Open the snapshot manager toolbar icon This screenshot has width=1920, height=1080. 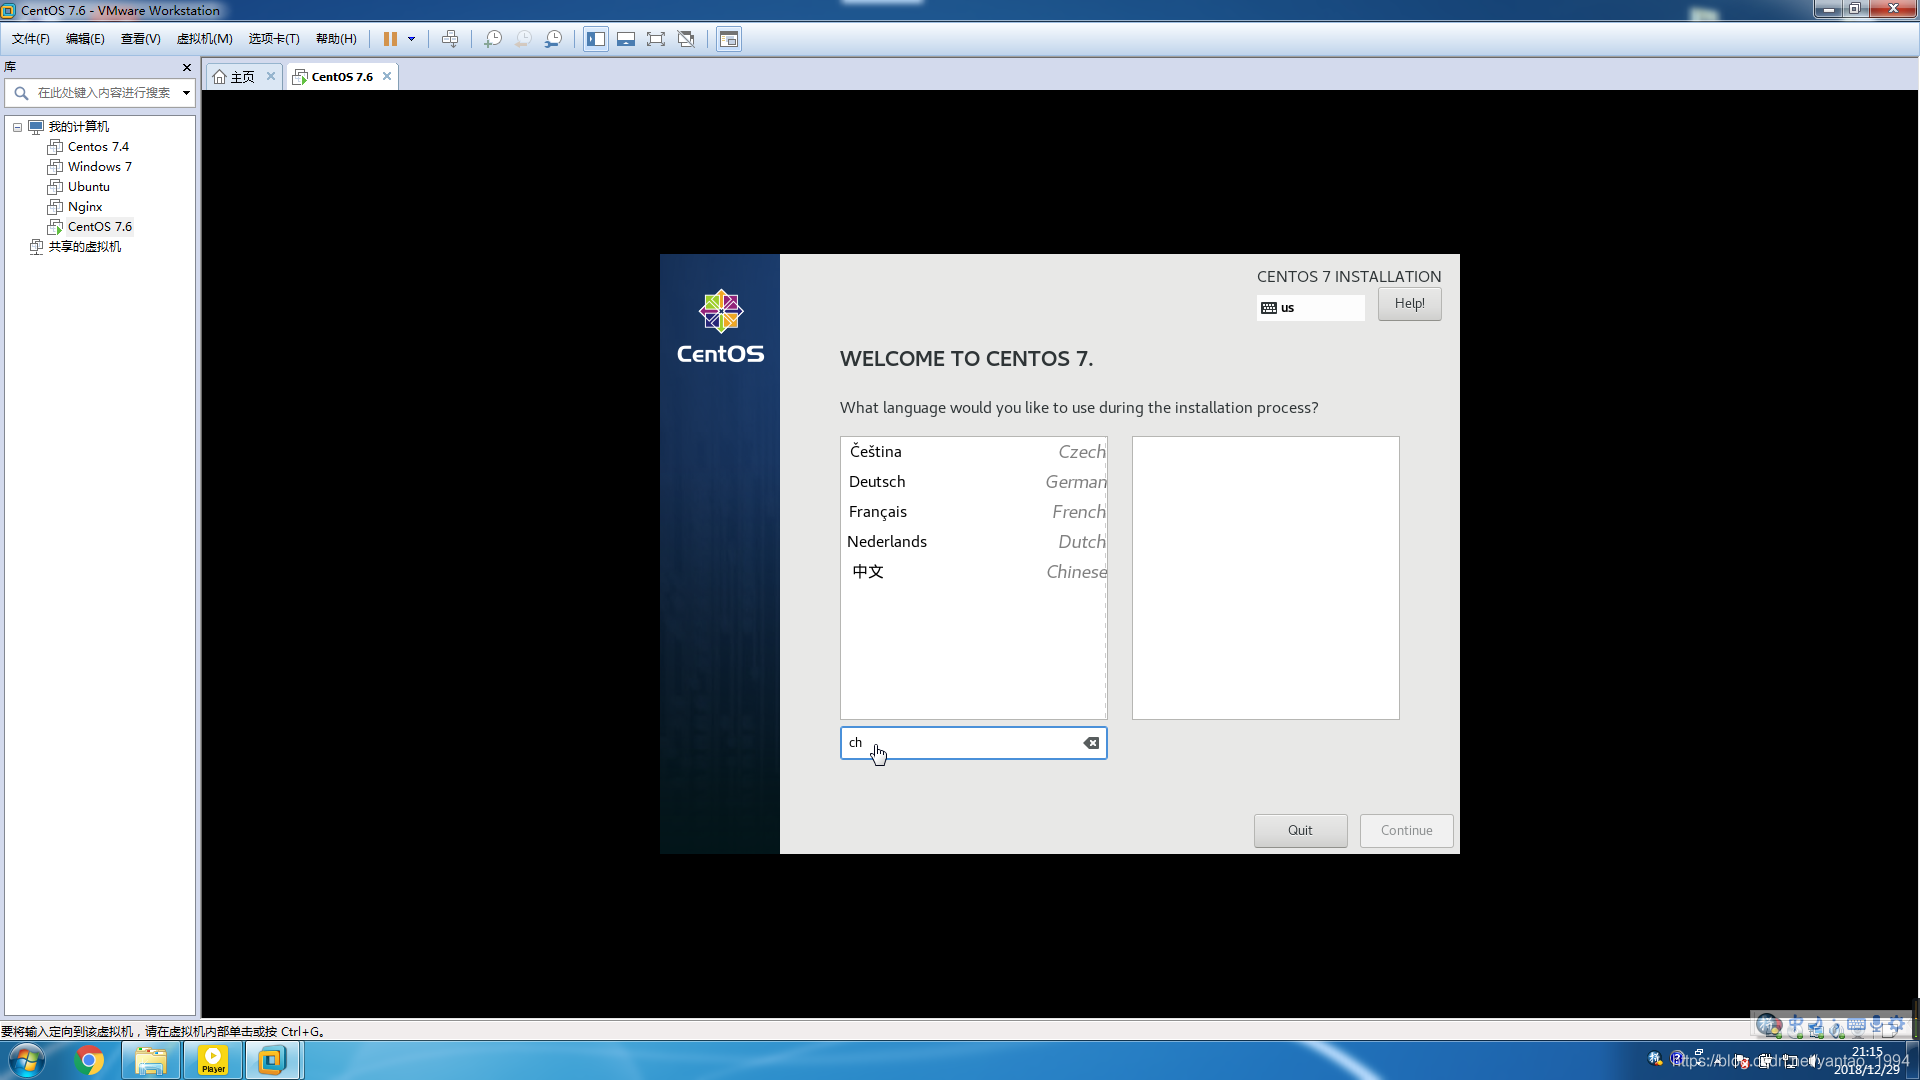[x=553, y=39]
